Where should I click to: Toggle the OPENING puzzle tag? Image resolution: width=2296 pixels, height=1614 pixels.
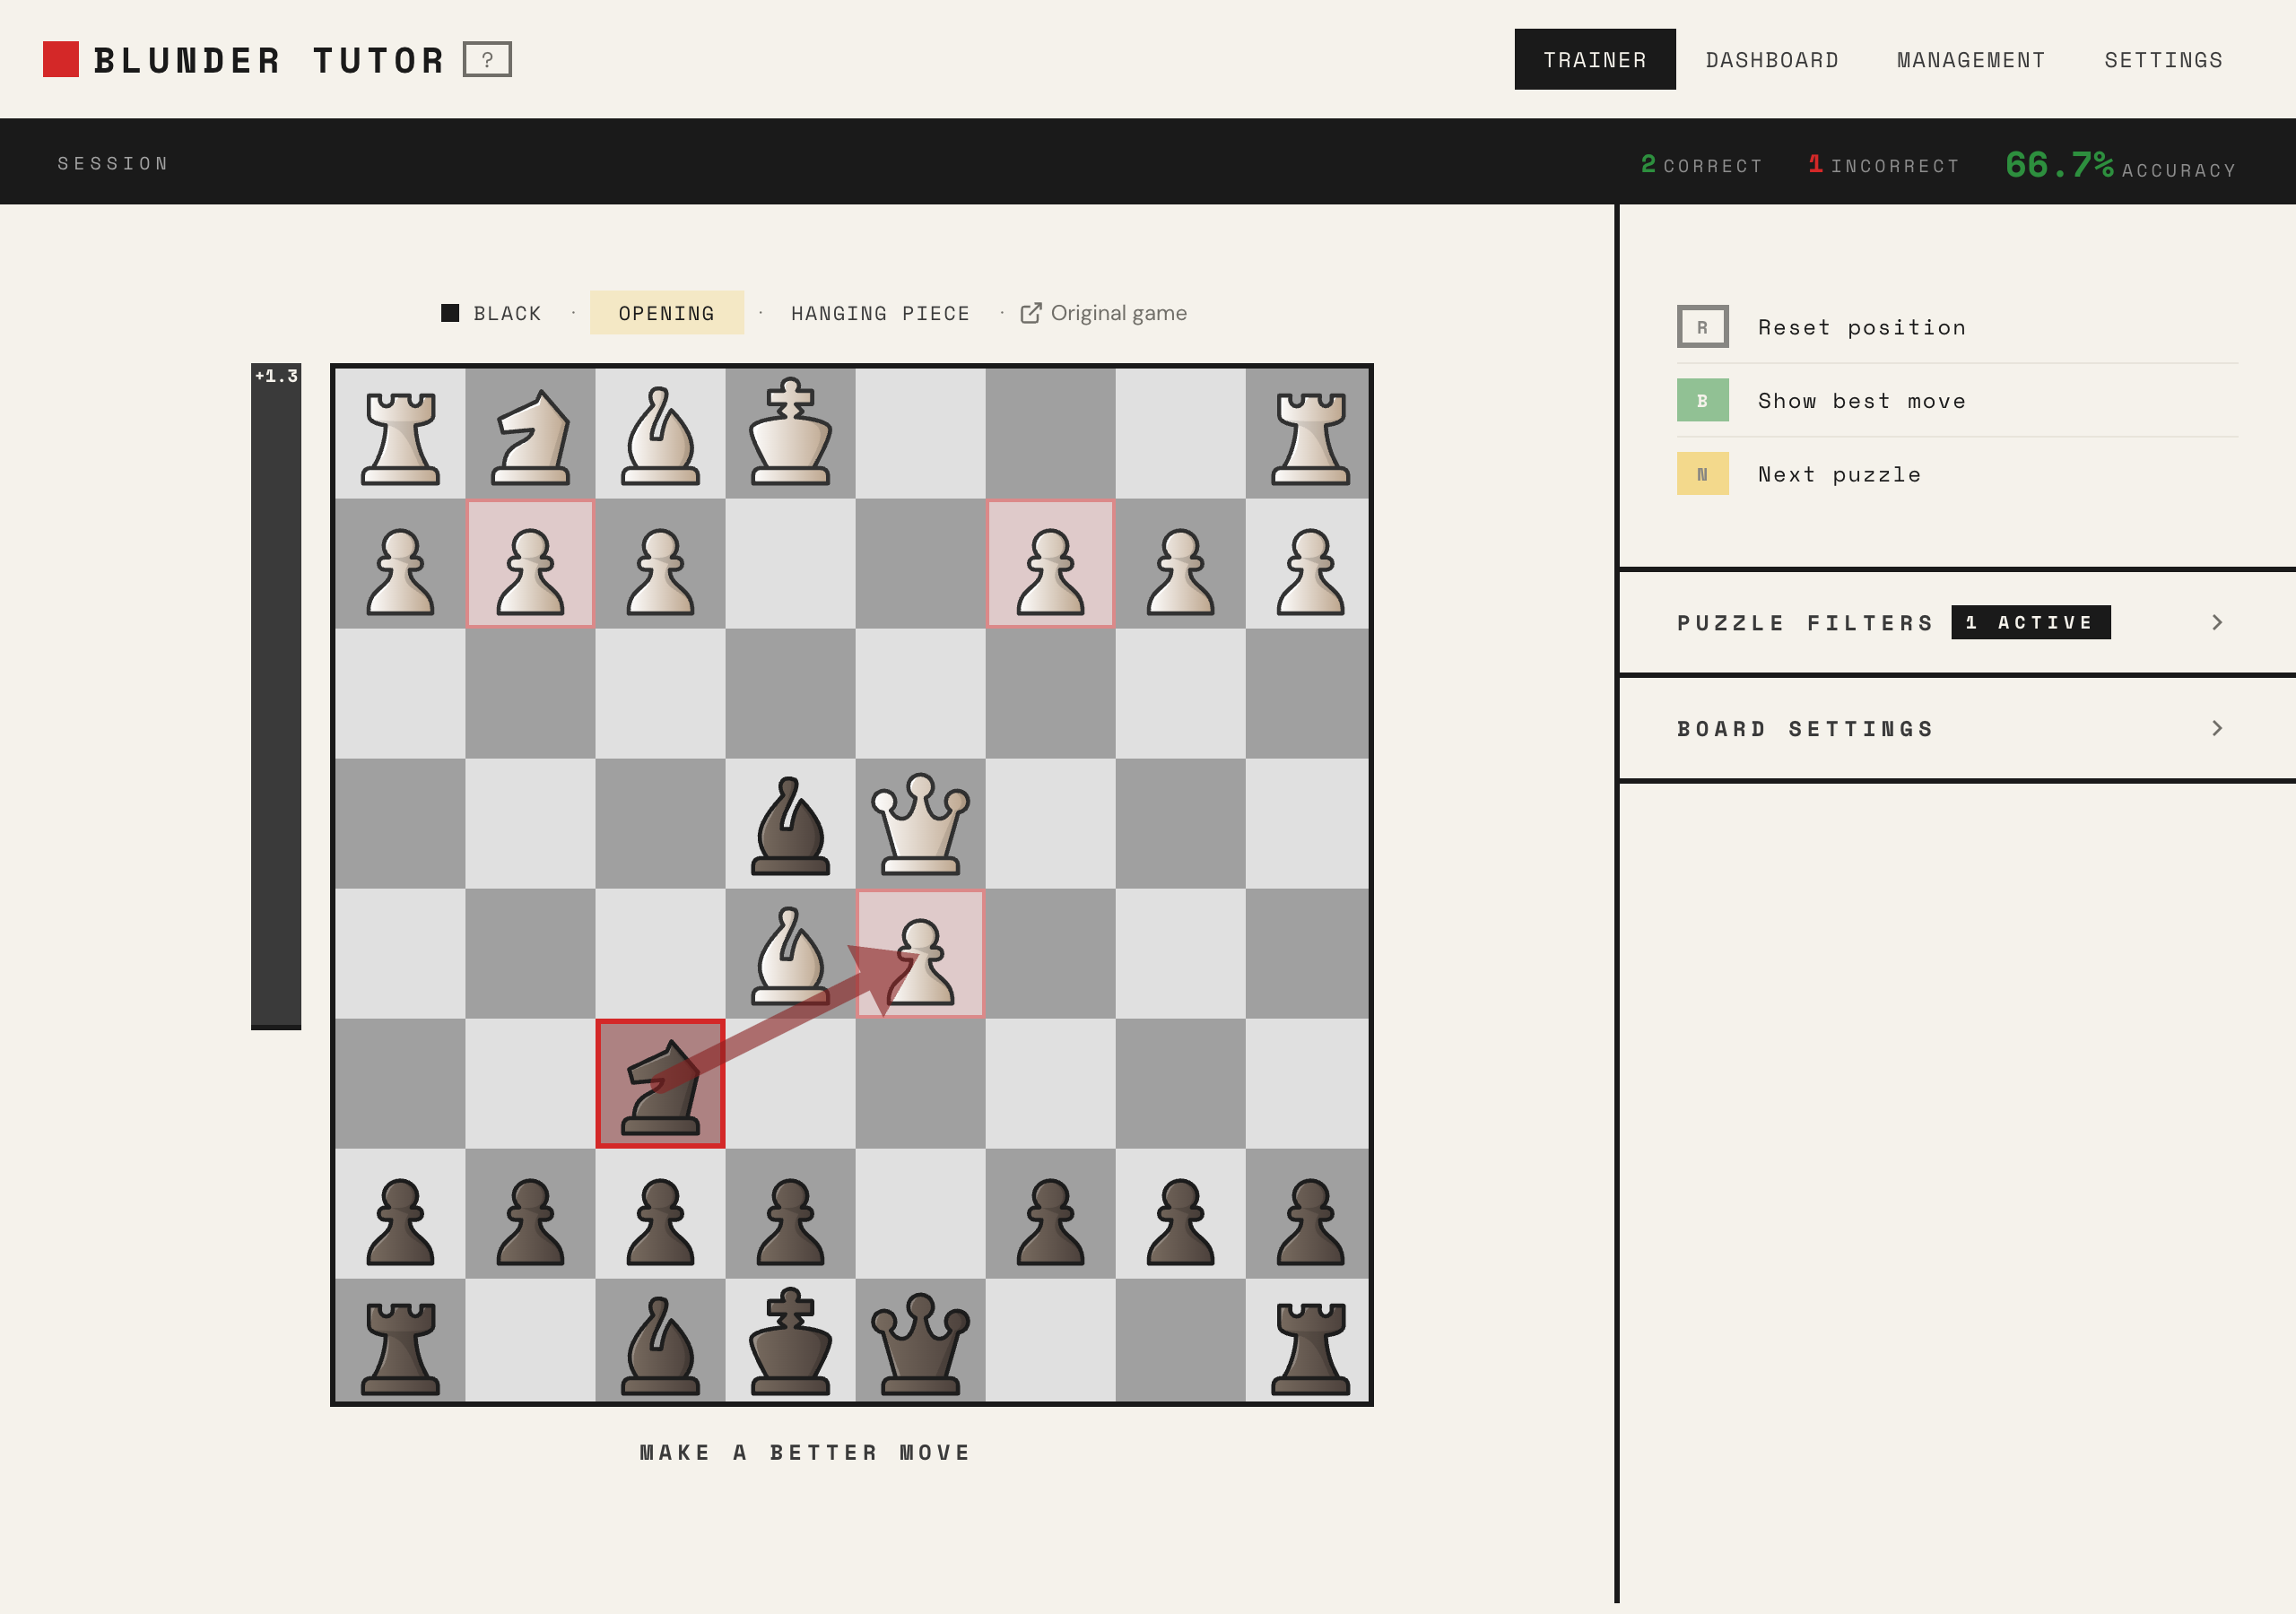point(667,312)
